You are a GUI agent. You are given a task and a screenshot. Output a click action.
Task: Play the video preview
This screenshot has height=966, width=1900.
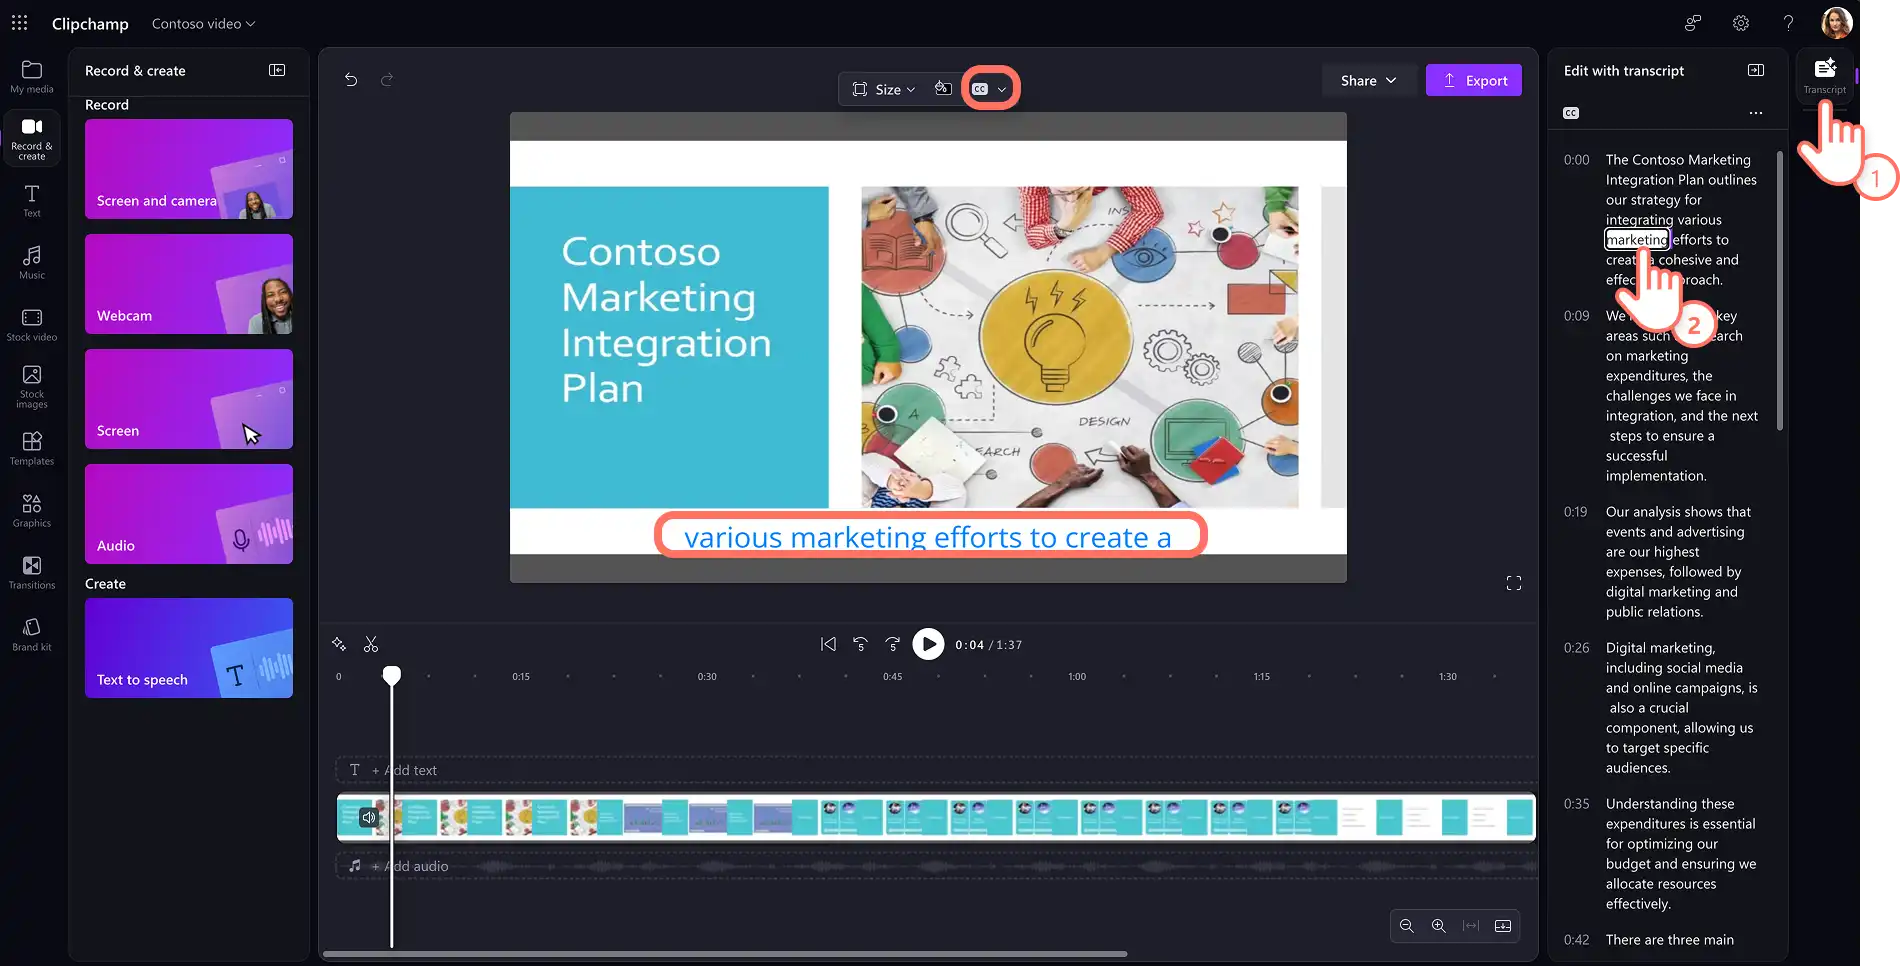click(928, 644)
